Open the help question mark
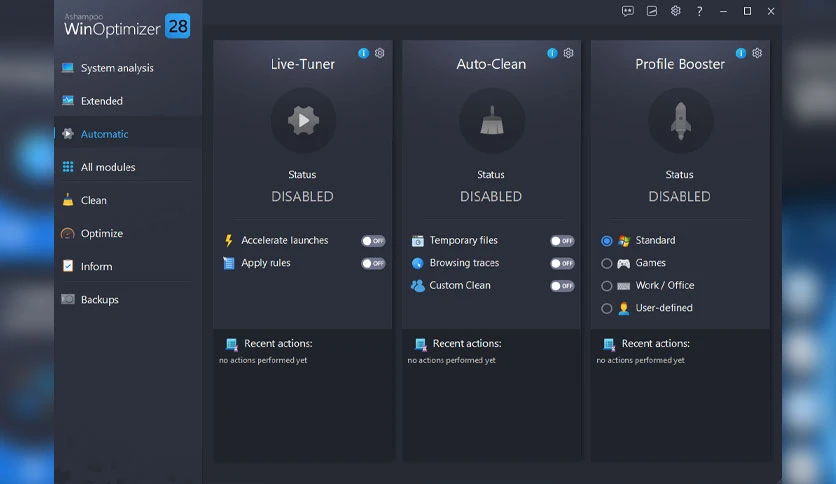Image resolution: width=836 pixels, height=484 pixels. click(x=700, y=11)
